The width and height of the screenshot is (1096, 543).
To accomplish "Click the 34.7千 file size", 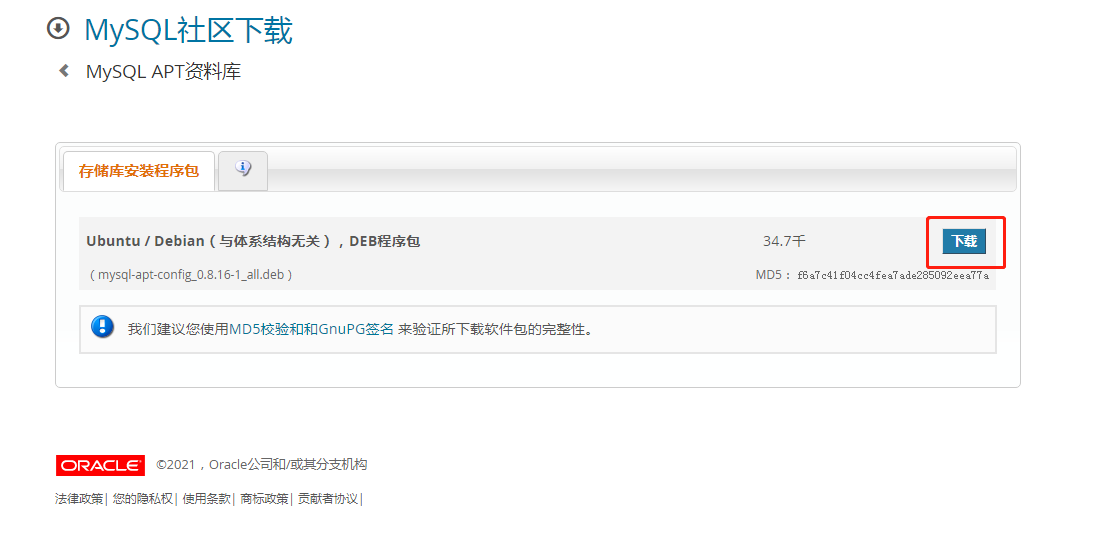I will pyautogui.click(x=784, y=241).
